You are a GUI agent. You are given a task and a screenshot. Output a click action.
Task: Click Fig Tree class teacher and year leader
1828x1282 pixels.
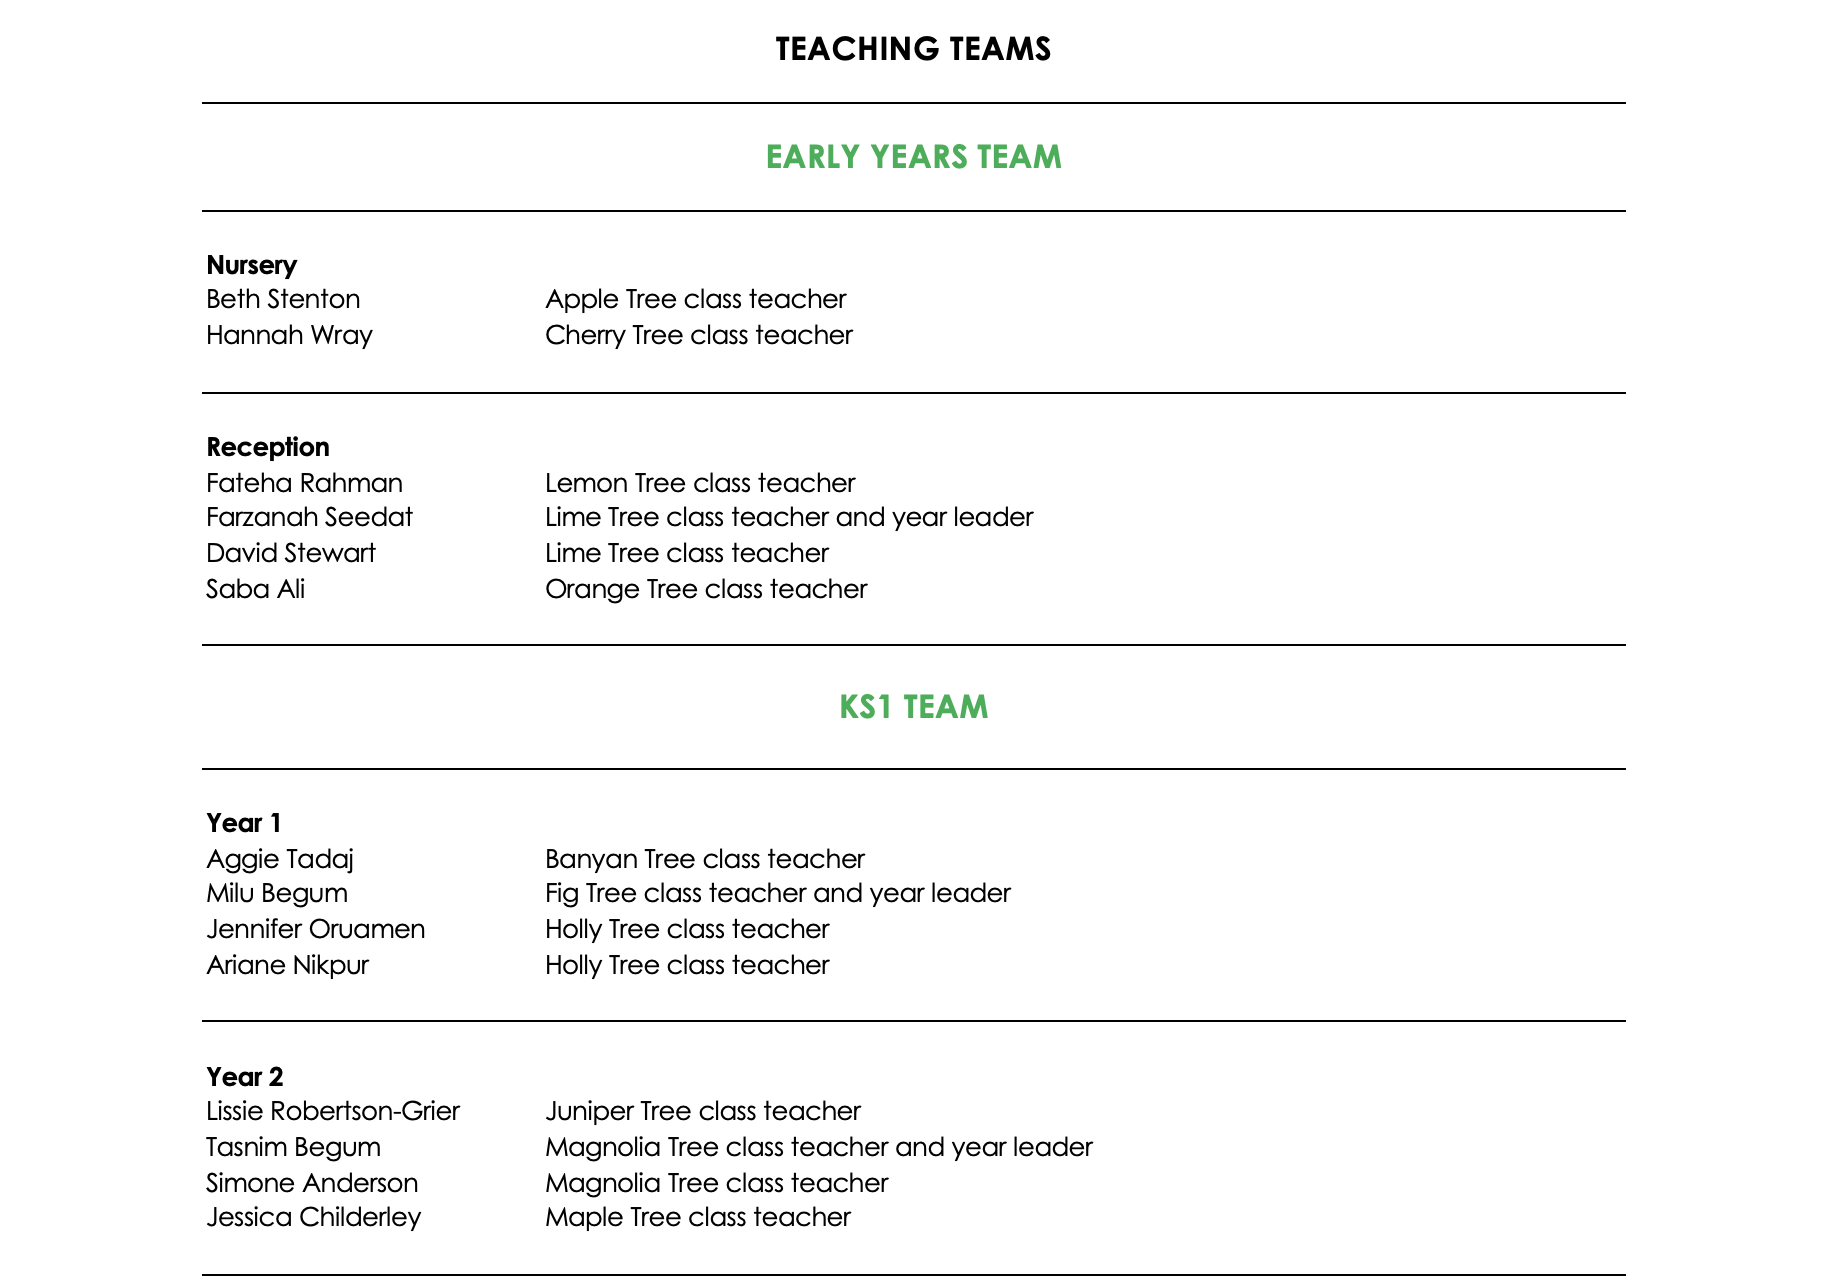777,893
